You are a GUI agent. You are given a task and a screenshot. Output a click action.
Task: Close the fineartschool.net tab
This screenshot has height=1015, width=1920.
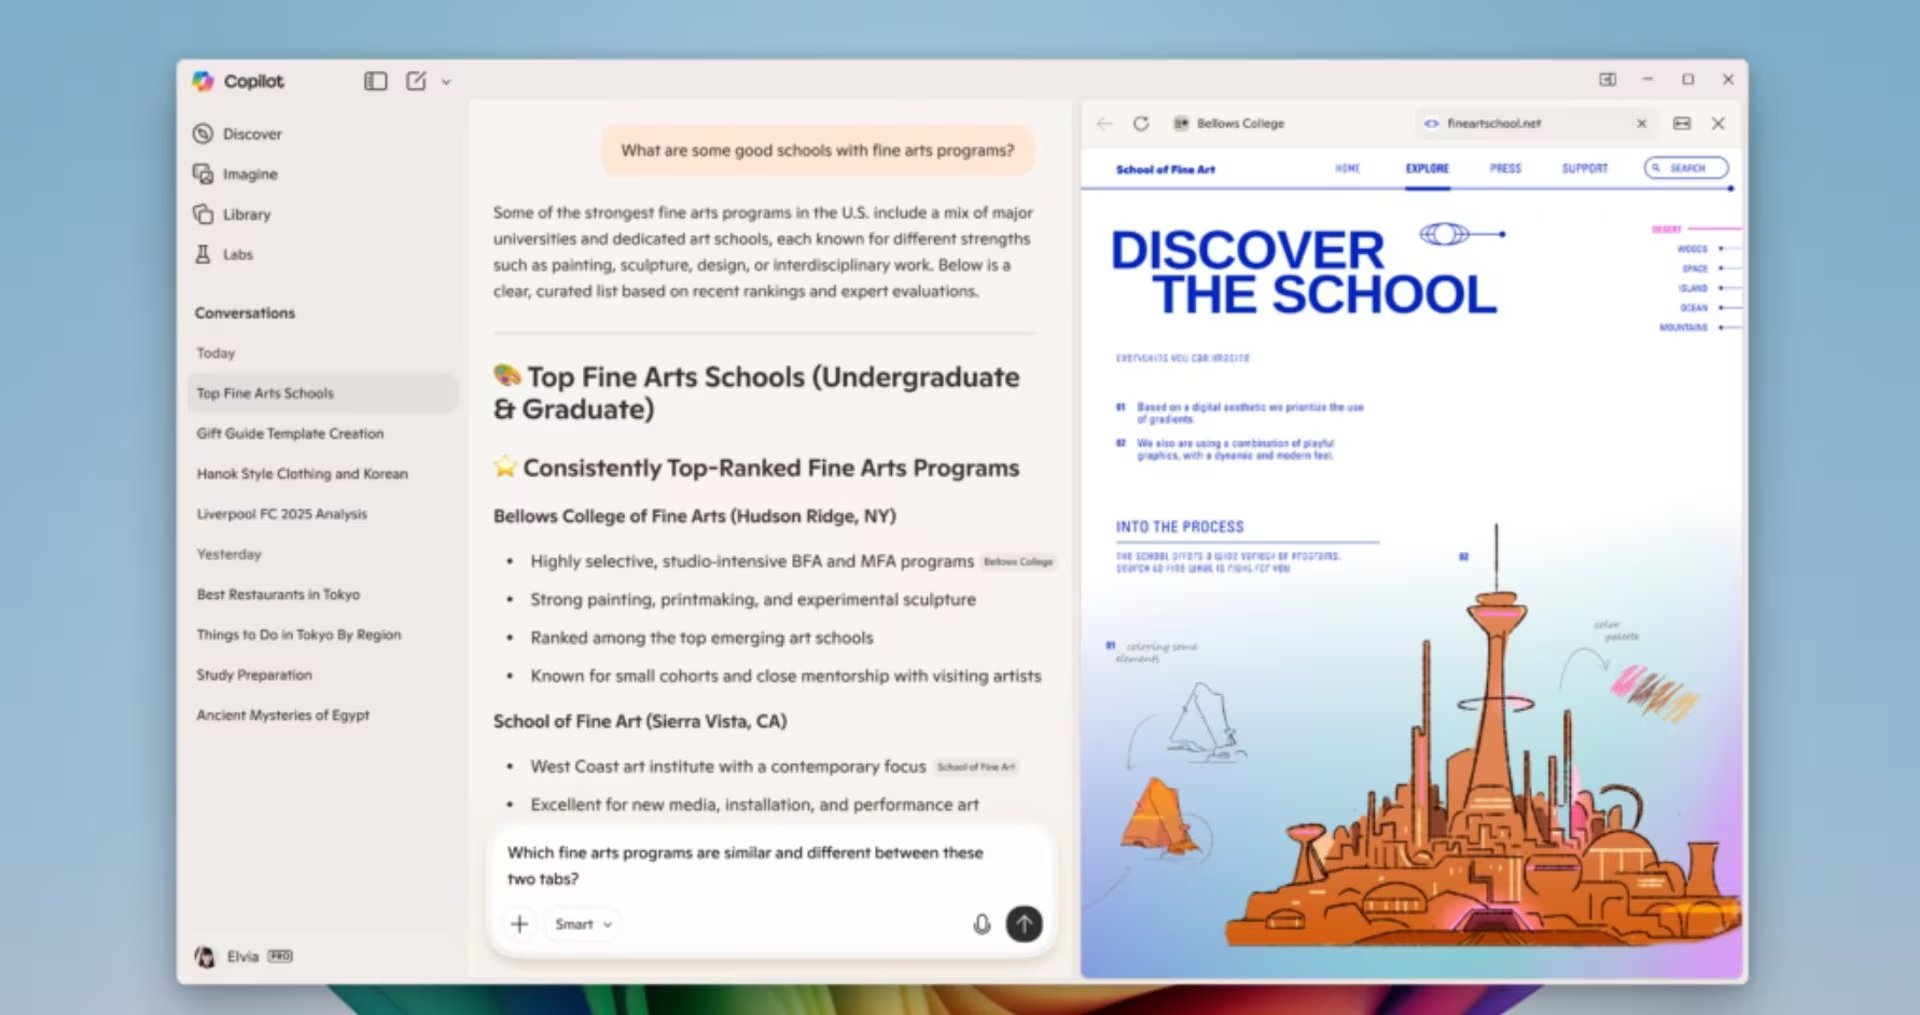tap(1641, 123)
